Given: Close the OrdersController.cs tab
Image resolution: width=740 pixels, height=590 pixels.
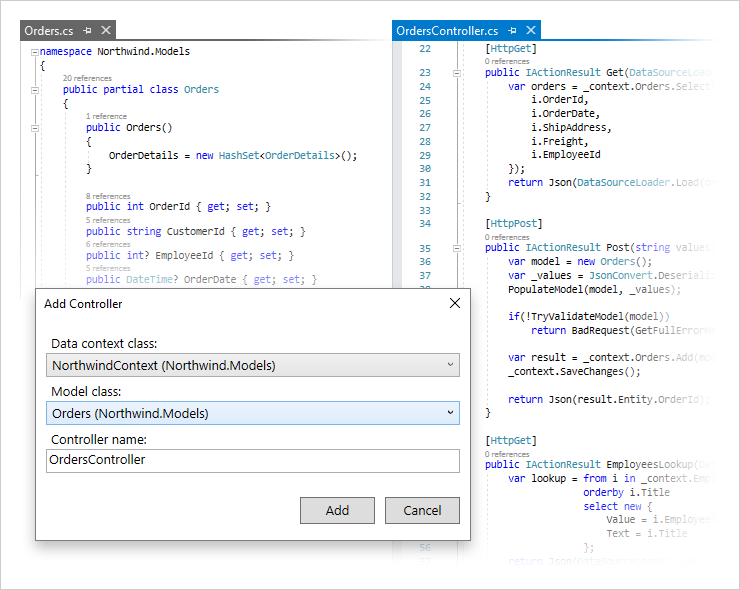Looking at the screenshot, I should [x=531, y=31].
